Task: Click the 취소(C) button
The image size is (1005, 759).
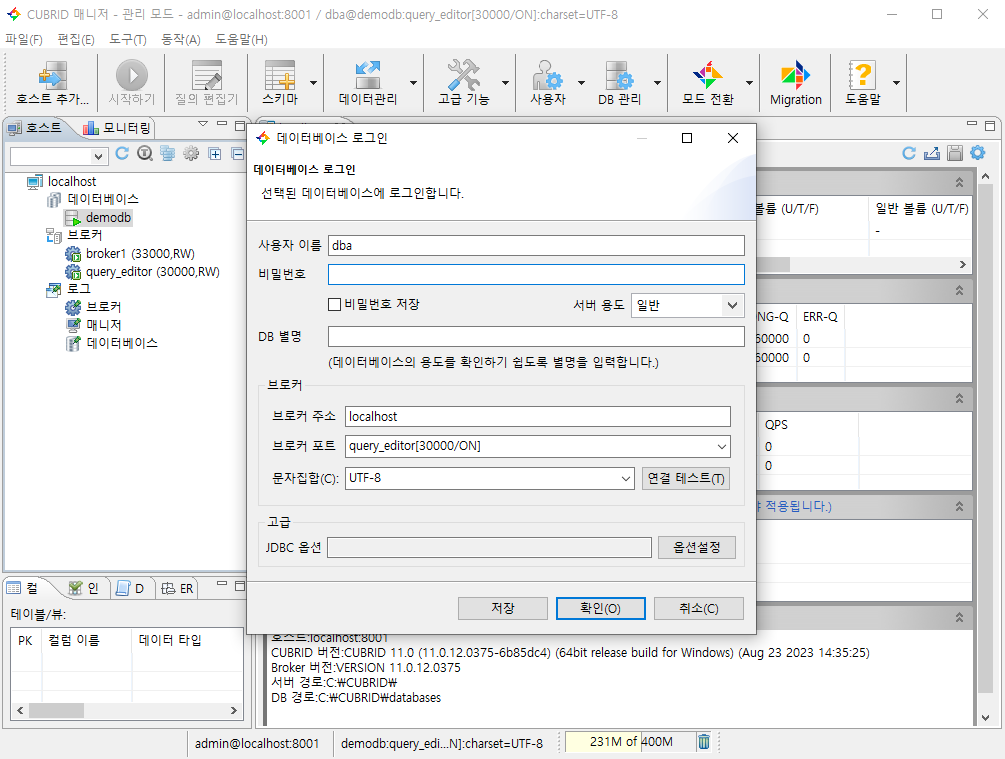Action: 699,608
